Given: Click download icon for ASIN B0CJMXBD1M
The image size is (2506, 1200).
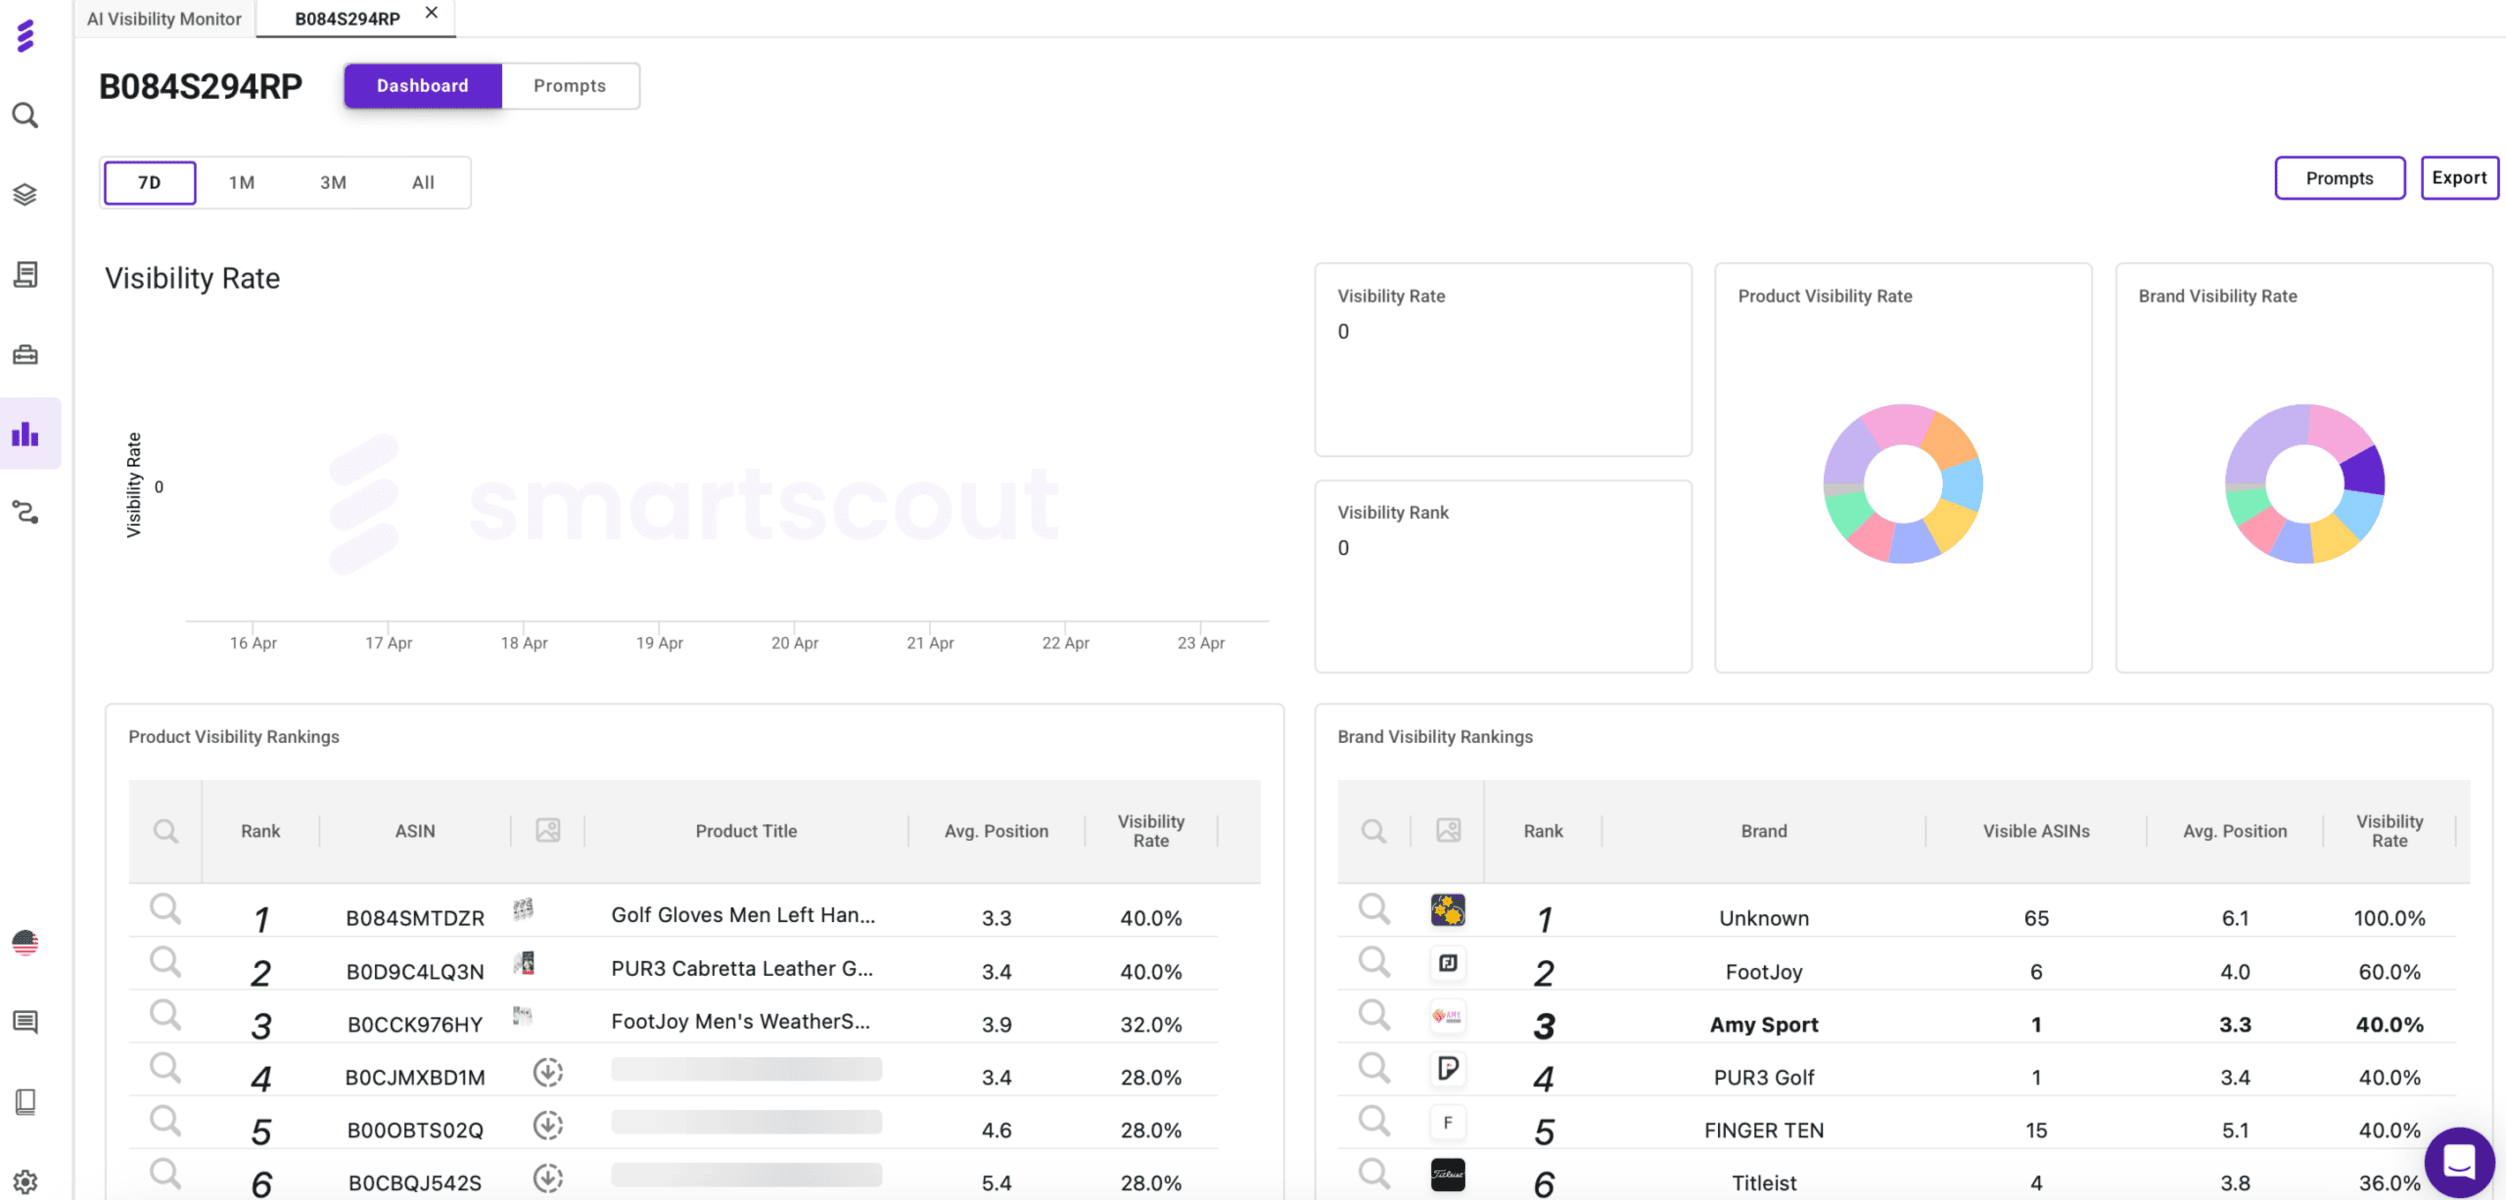Looking at the screenshot, I should click(547, 1073).
